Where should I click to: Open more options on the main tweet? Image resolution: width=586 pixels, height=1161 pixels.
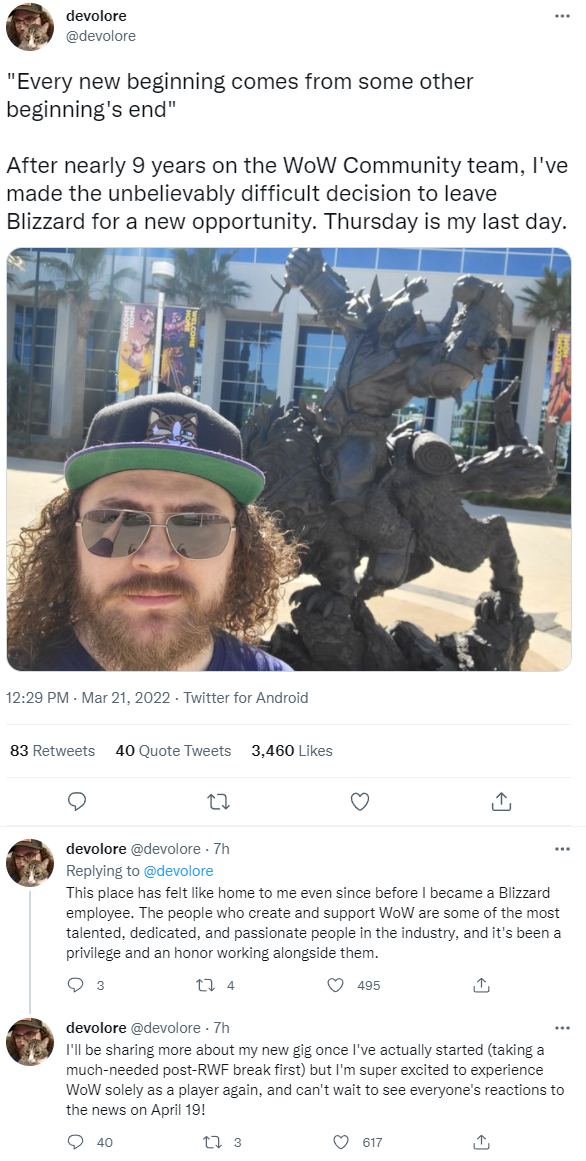coord(562,16)
